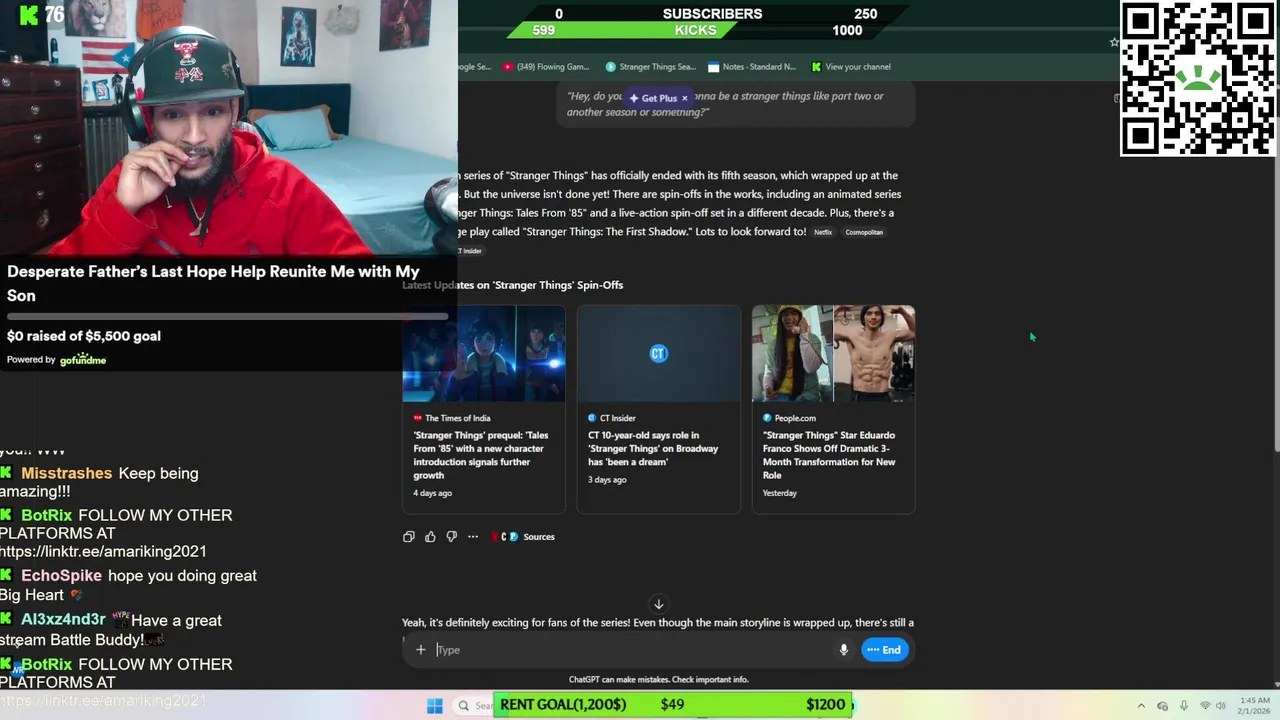Click Al3xz4nd3r username in chat
This screenshot has width=1280, height=720.
63,620
